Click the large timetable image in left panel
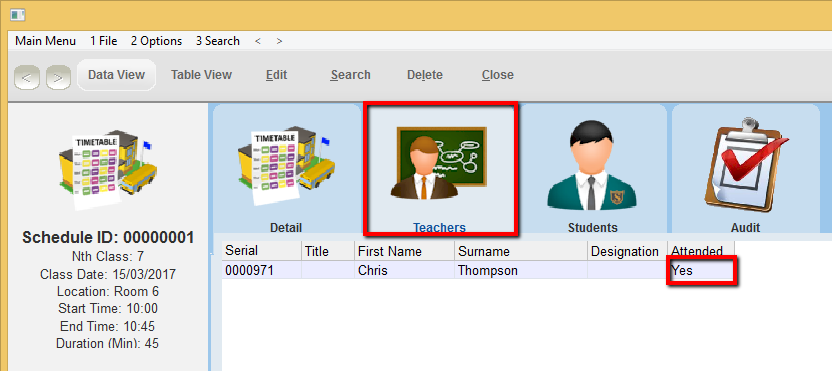 tap(108, 169)
